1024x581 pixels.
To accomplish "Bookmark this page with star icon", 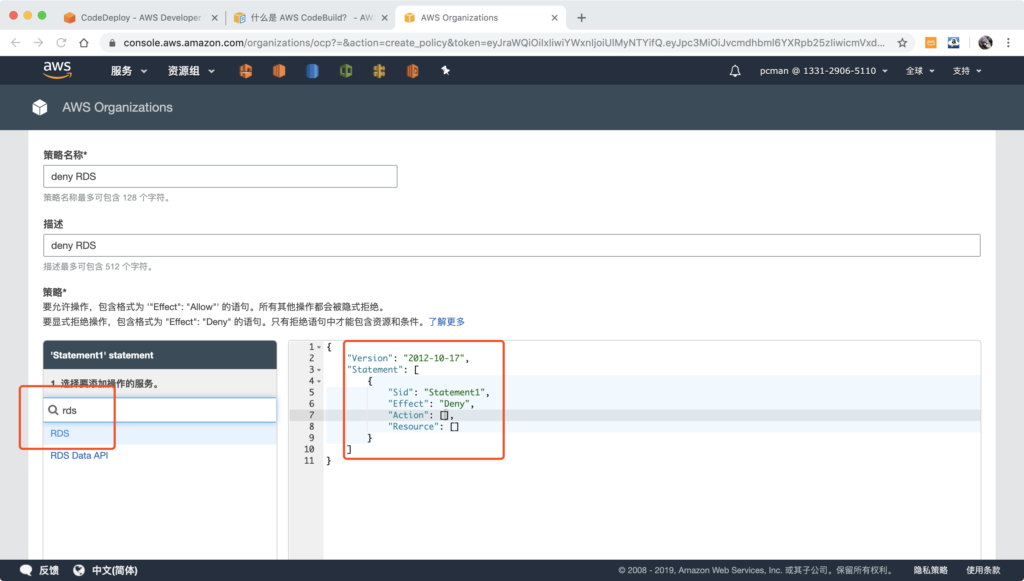I will (x=902, y=42).
